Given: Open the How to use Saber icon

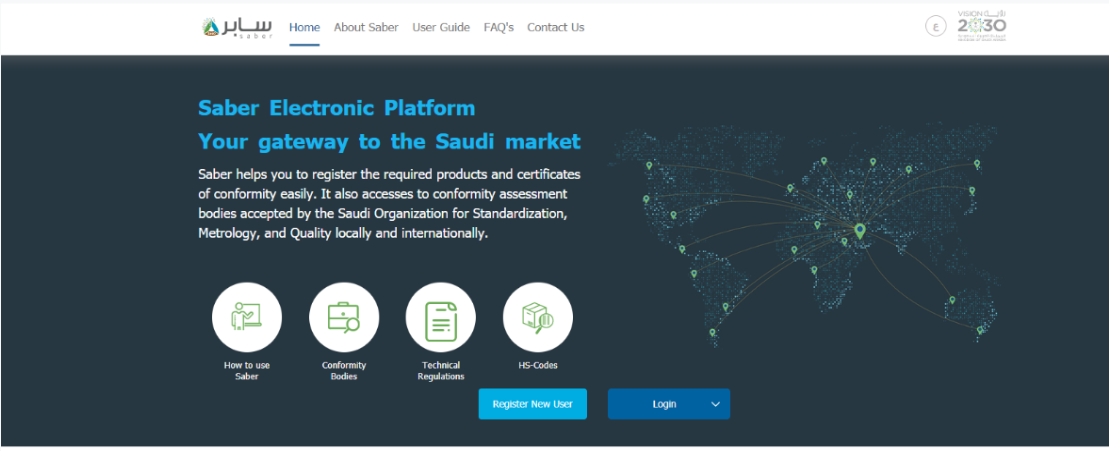Looking at the screenshot, I should point(247,317).
